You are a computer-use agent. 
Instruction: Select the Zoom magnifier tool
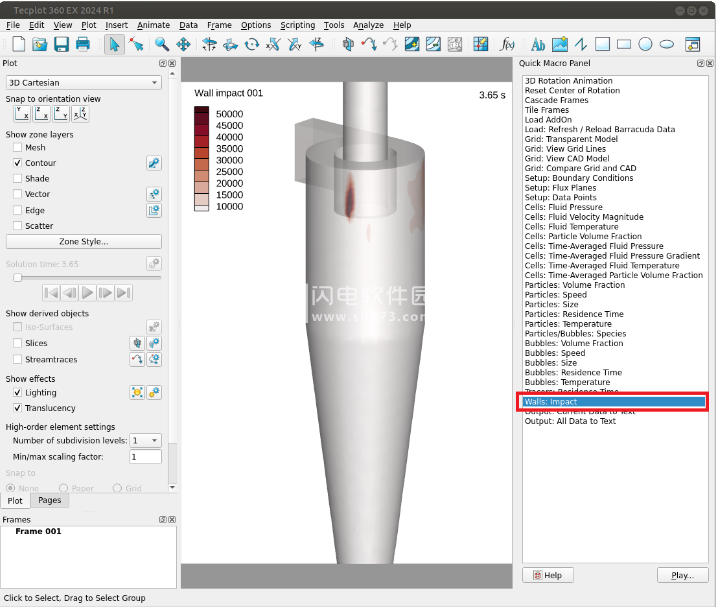pyautogui.click(x=162, y=44)
